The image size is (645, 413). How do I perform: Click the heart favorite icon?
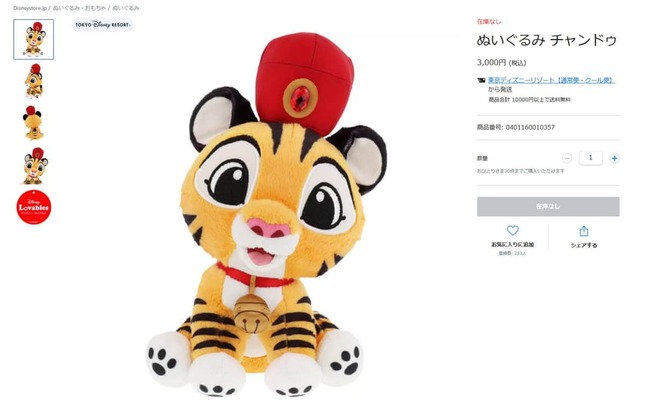[513, 231]
